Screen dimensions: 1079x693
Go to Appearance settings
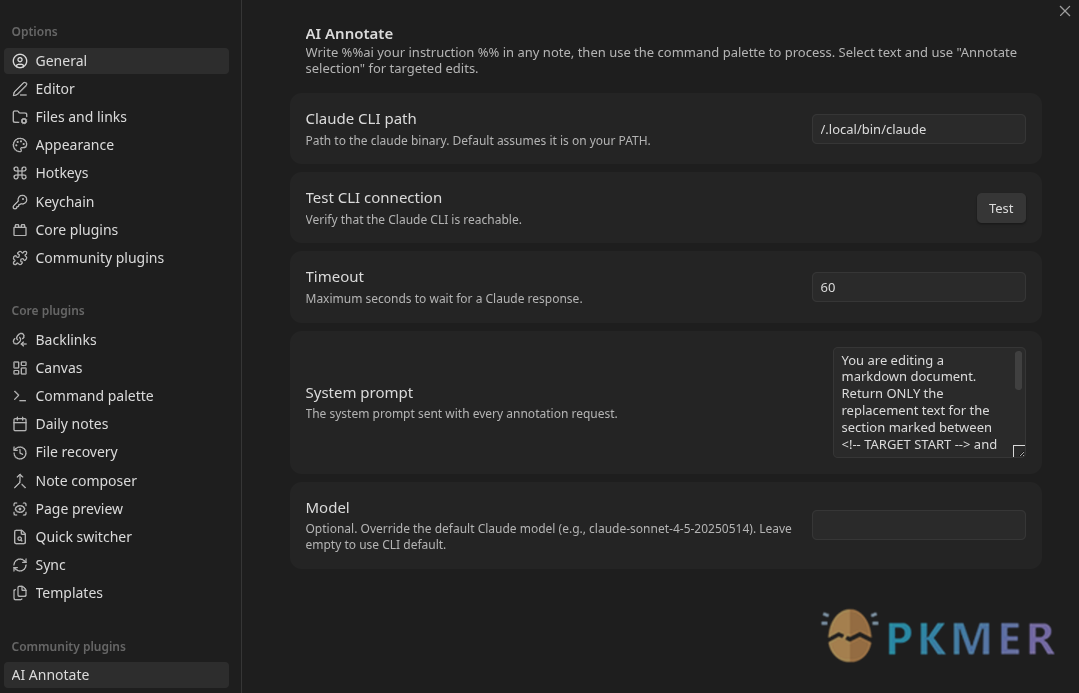(116, 145)
